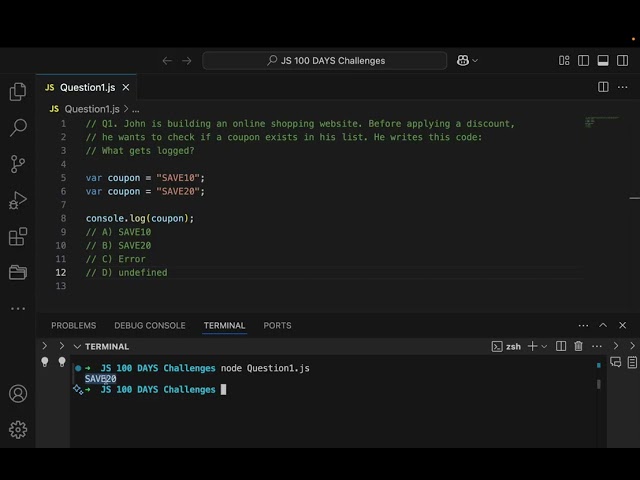Open terminal More Actions ellipsis
The width and height of the screenshot is (640, 480).
click(x=597, y=347)
